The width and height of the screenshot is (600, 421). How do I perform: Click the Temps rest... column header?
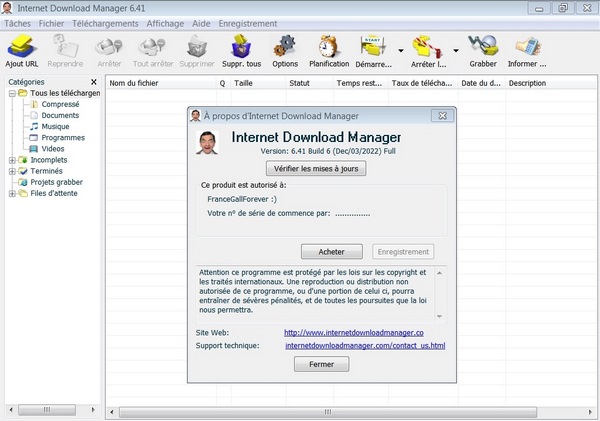(x=361, y=83)
